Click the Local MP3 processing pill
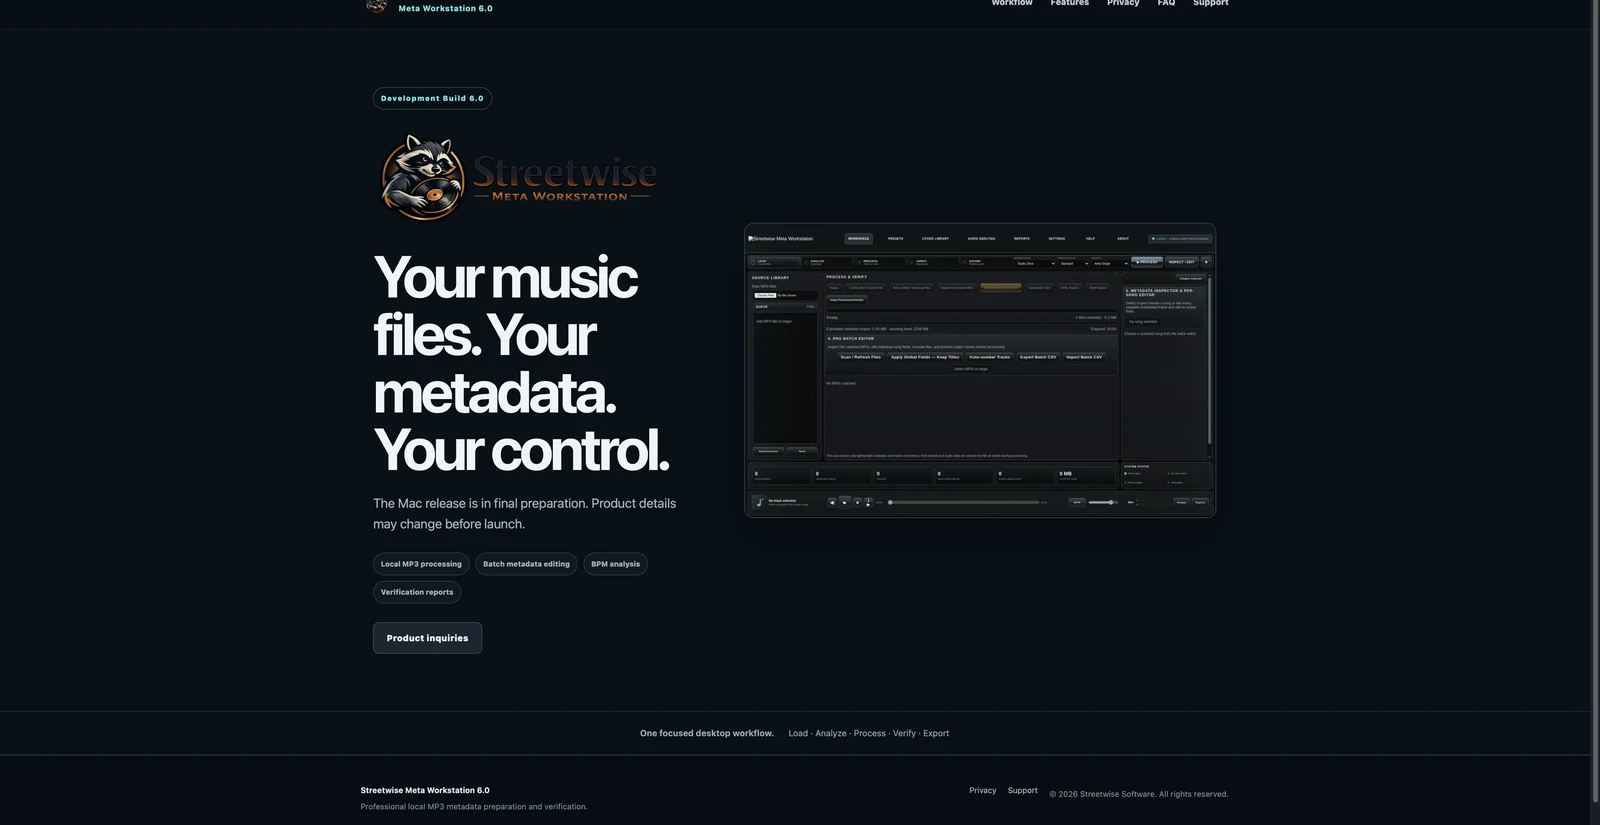The width and height of the screenshot is (1600, 825). click(421, 564)
